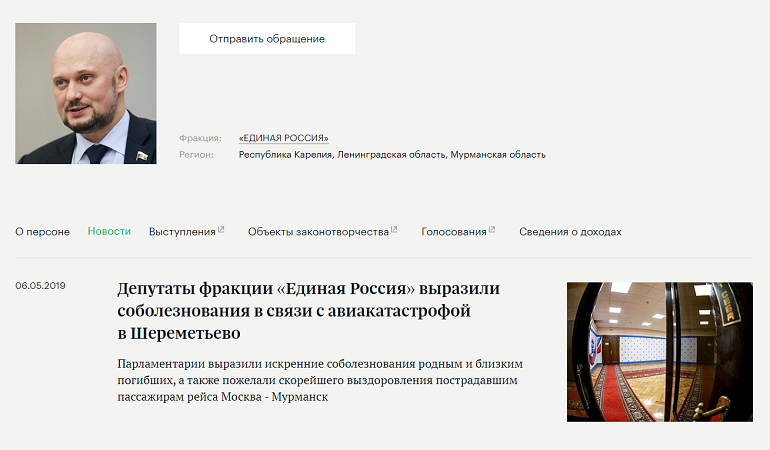This screenshot has height=450, width=770.
Task: Follow the «ЕДИНАЯ РОССИЯ» faction link
Action: 283,138
